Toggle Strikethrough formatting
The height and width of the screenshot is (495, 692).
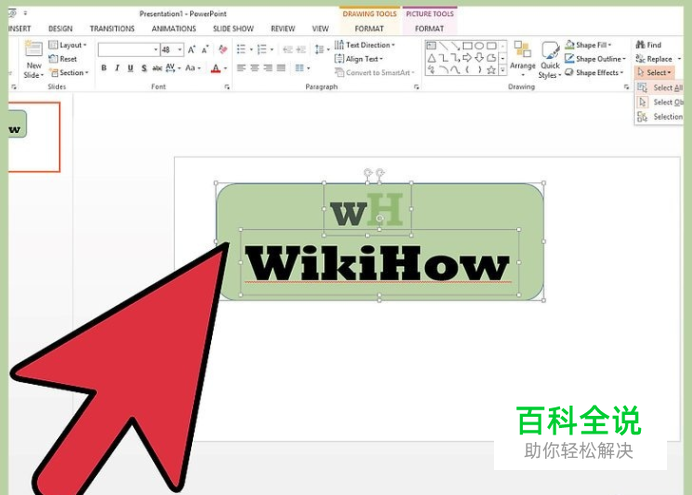pyautogui.click(x=157, y=68)
